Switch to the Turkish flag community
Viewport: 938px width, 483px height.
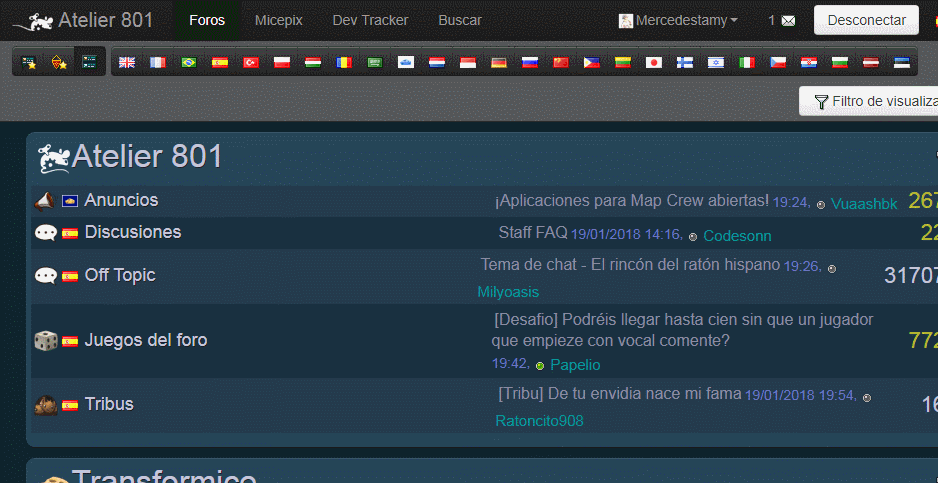[x=251, y=62]
